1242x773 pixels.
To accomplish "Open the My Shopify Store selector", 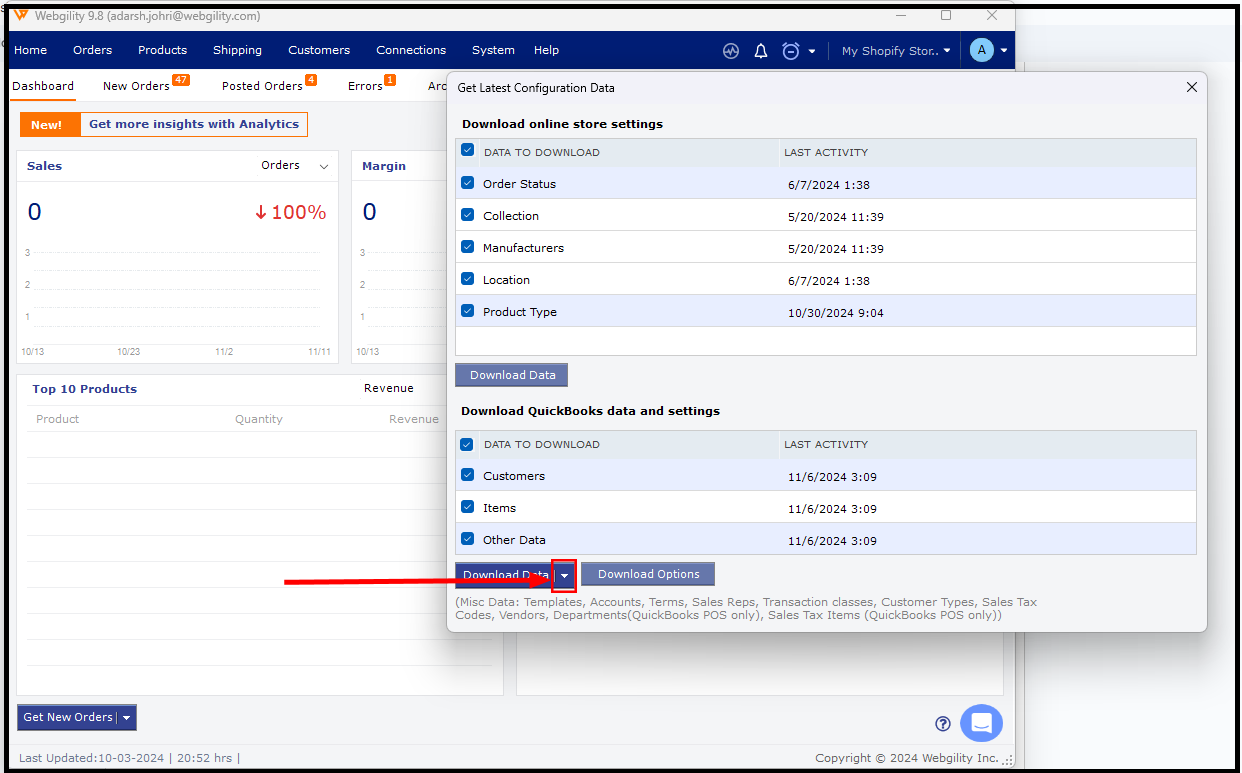I will point(896,51).
